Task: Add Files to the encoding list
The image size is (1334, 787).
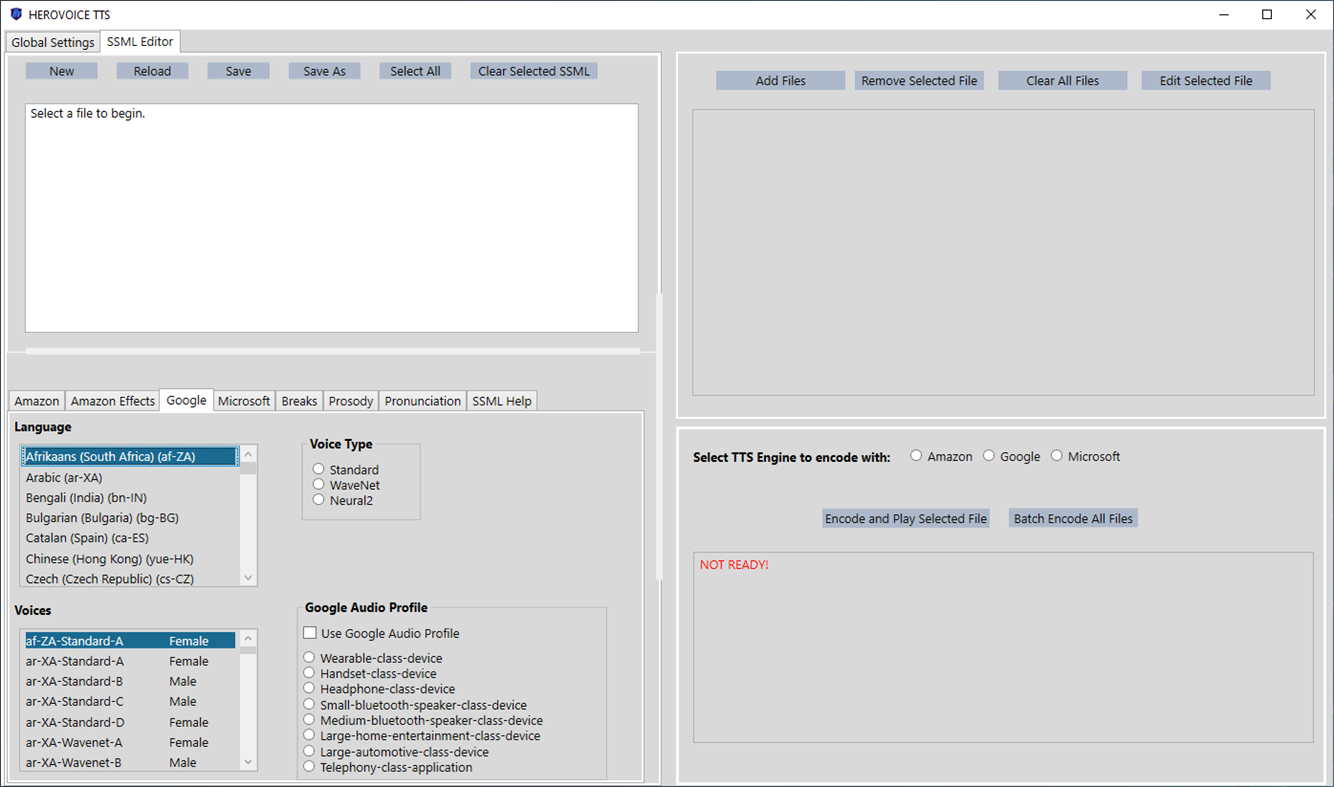Action: [x=780, y=79]
